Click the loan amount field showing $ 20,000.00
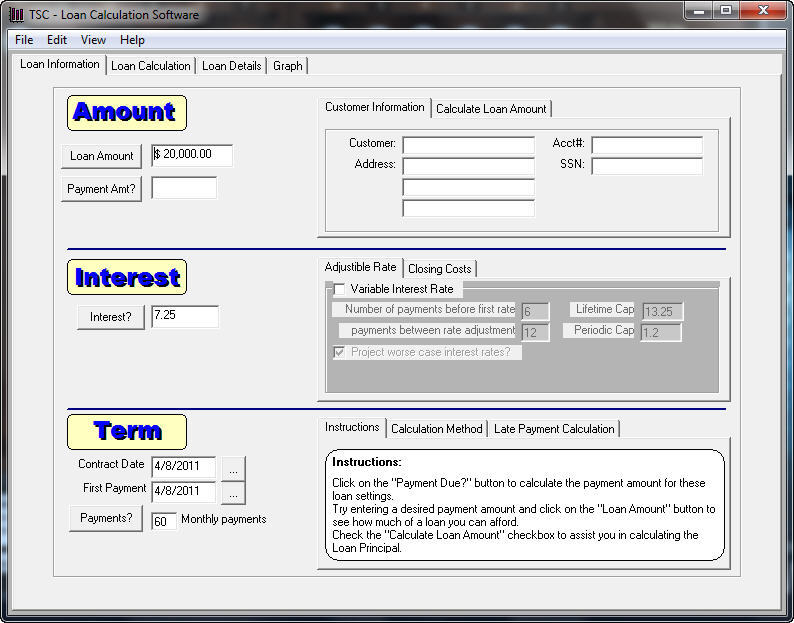 pos(192,155)
